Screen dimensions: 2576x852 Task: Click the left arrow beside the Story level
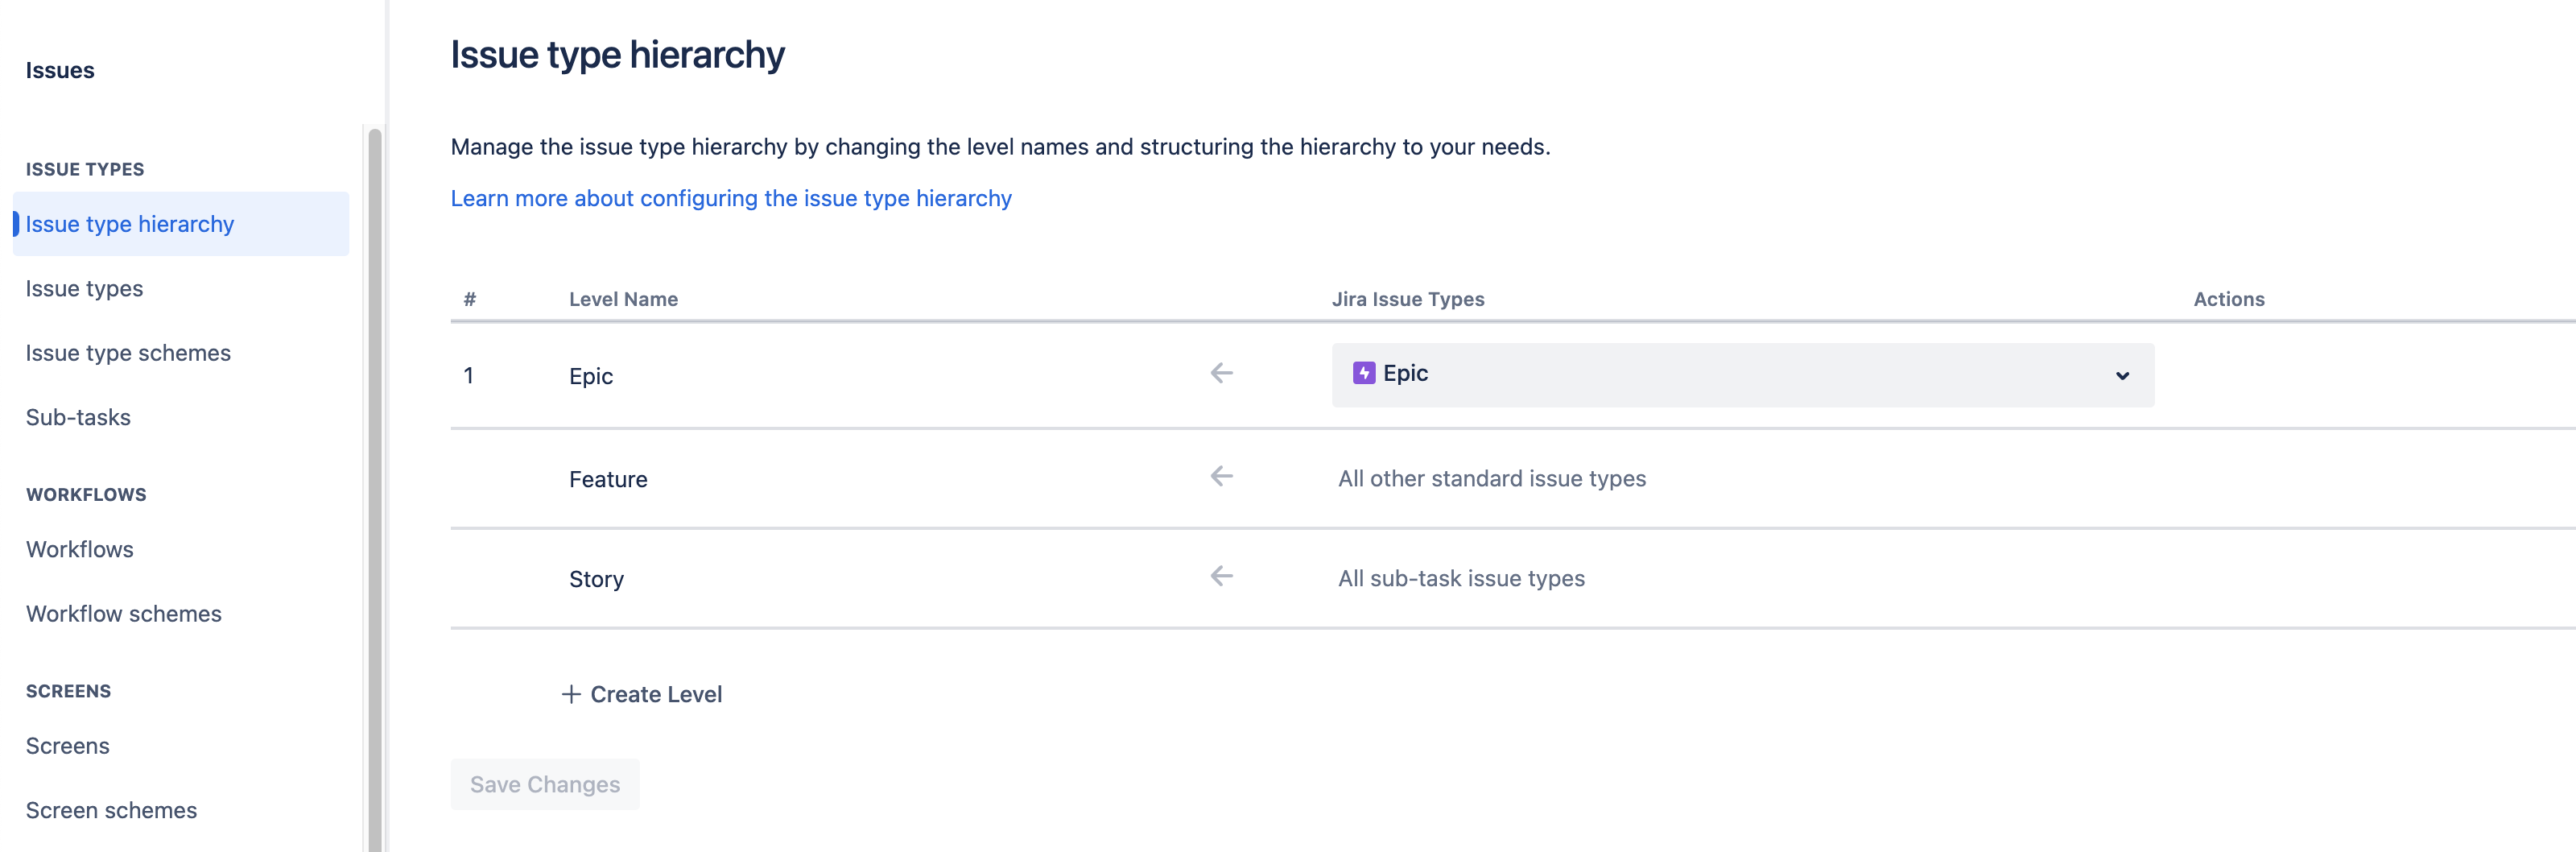coord(1221,576)
